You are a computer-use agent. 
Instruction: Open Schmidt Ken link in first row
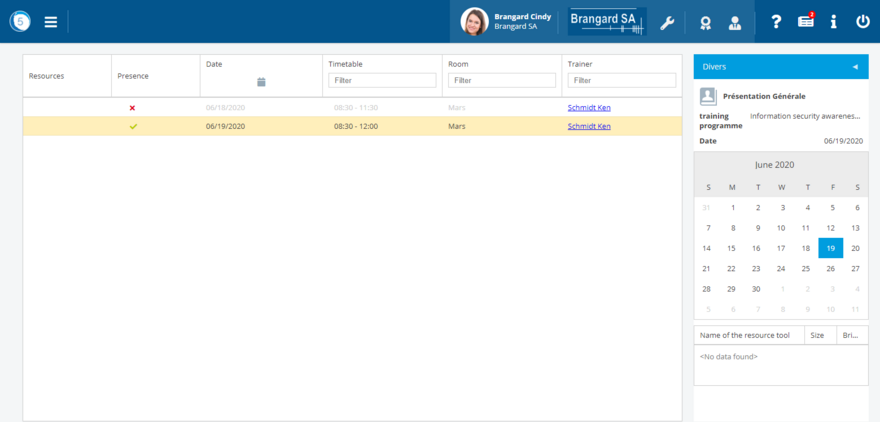589,107
